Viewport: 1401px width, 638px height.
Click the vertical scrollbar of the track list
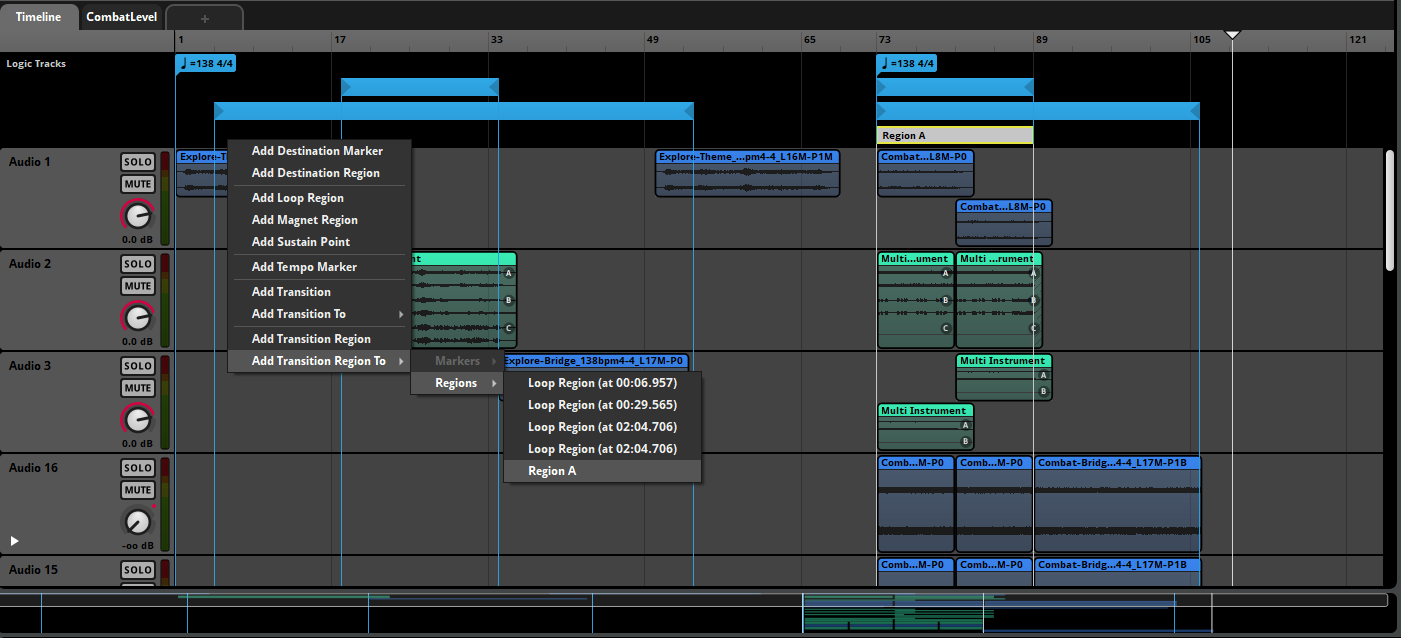(x=1389, y=210)
